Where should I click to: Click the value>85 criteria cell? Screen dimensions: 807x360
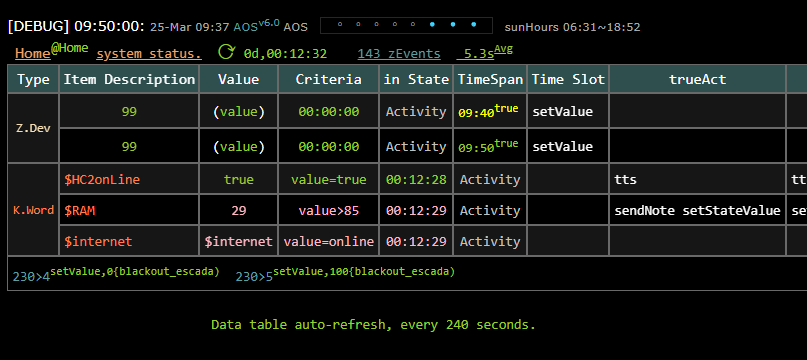[328, 210]
